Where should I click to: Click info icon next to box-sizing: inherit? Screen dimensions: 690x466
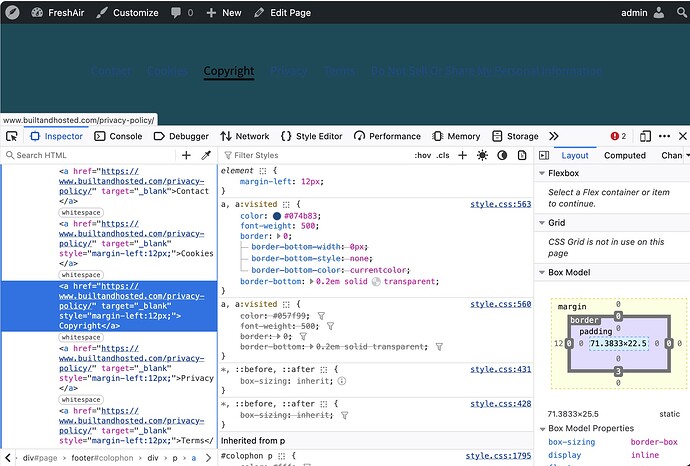(341, 381)
